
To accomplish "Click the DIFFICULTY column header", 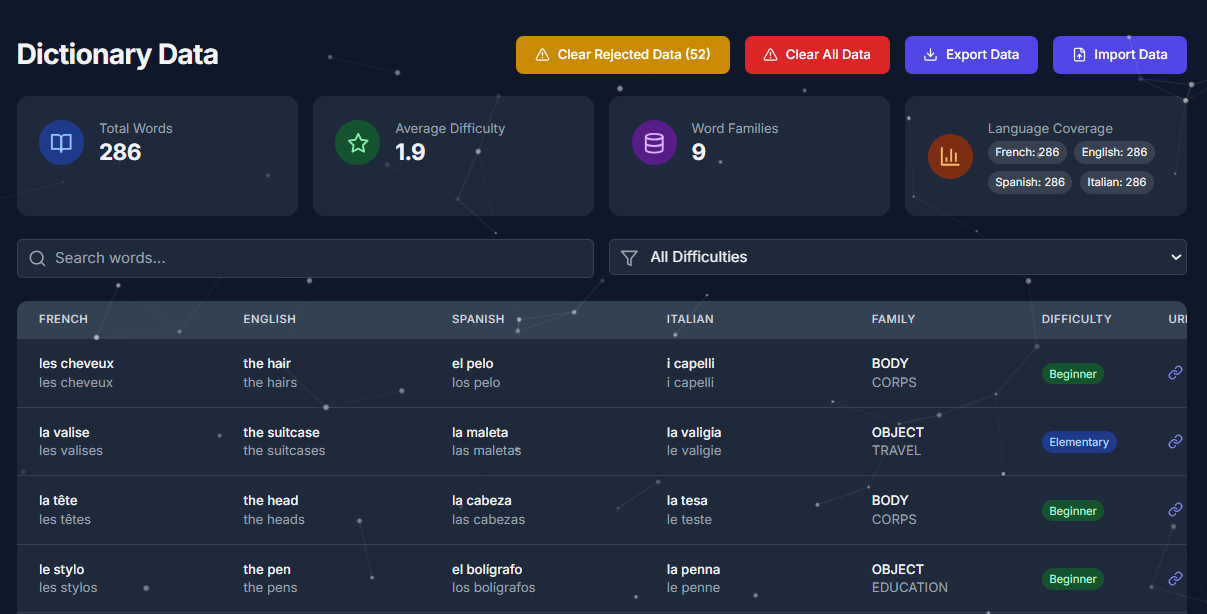I will (x=1077, y=319).
